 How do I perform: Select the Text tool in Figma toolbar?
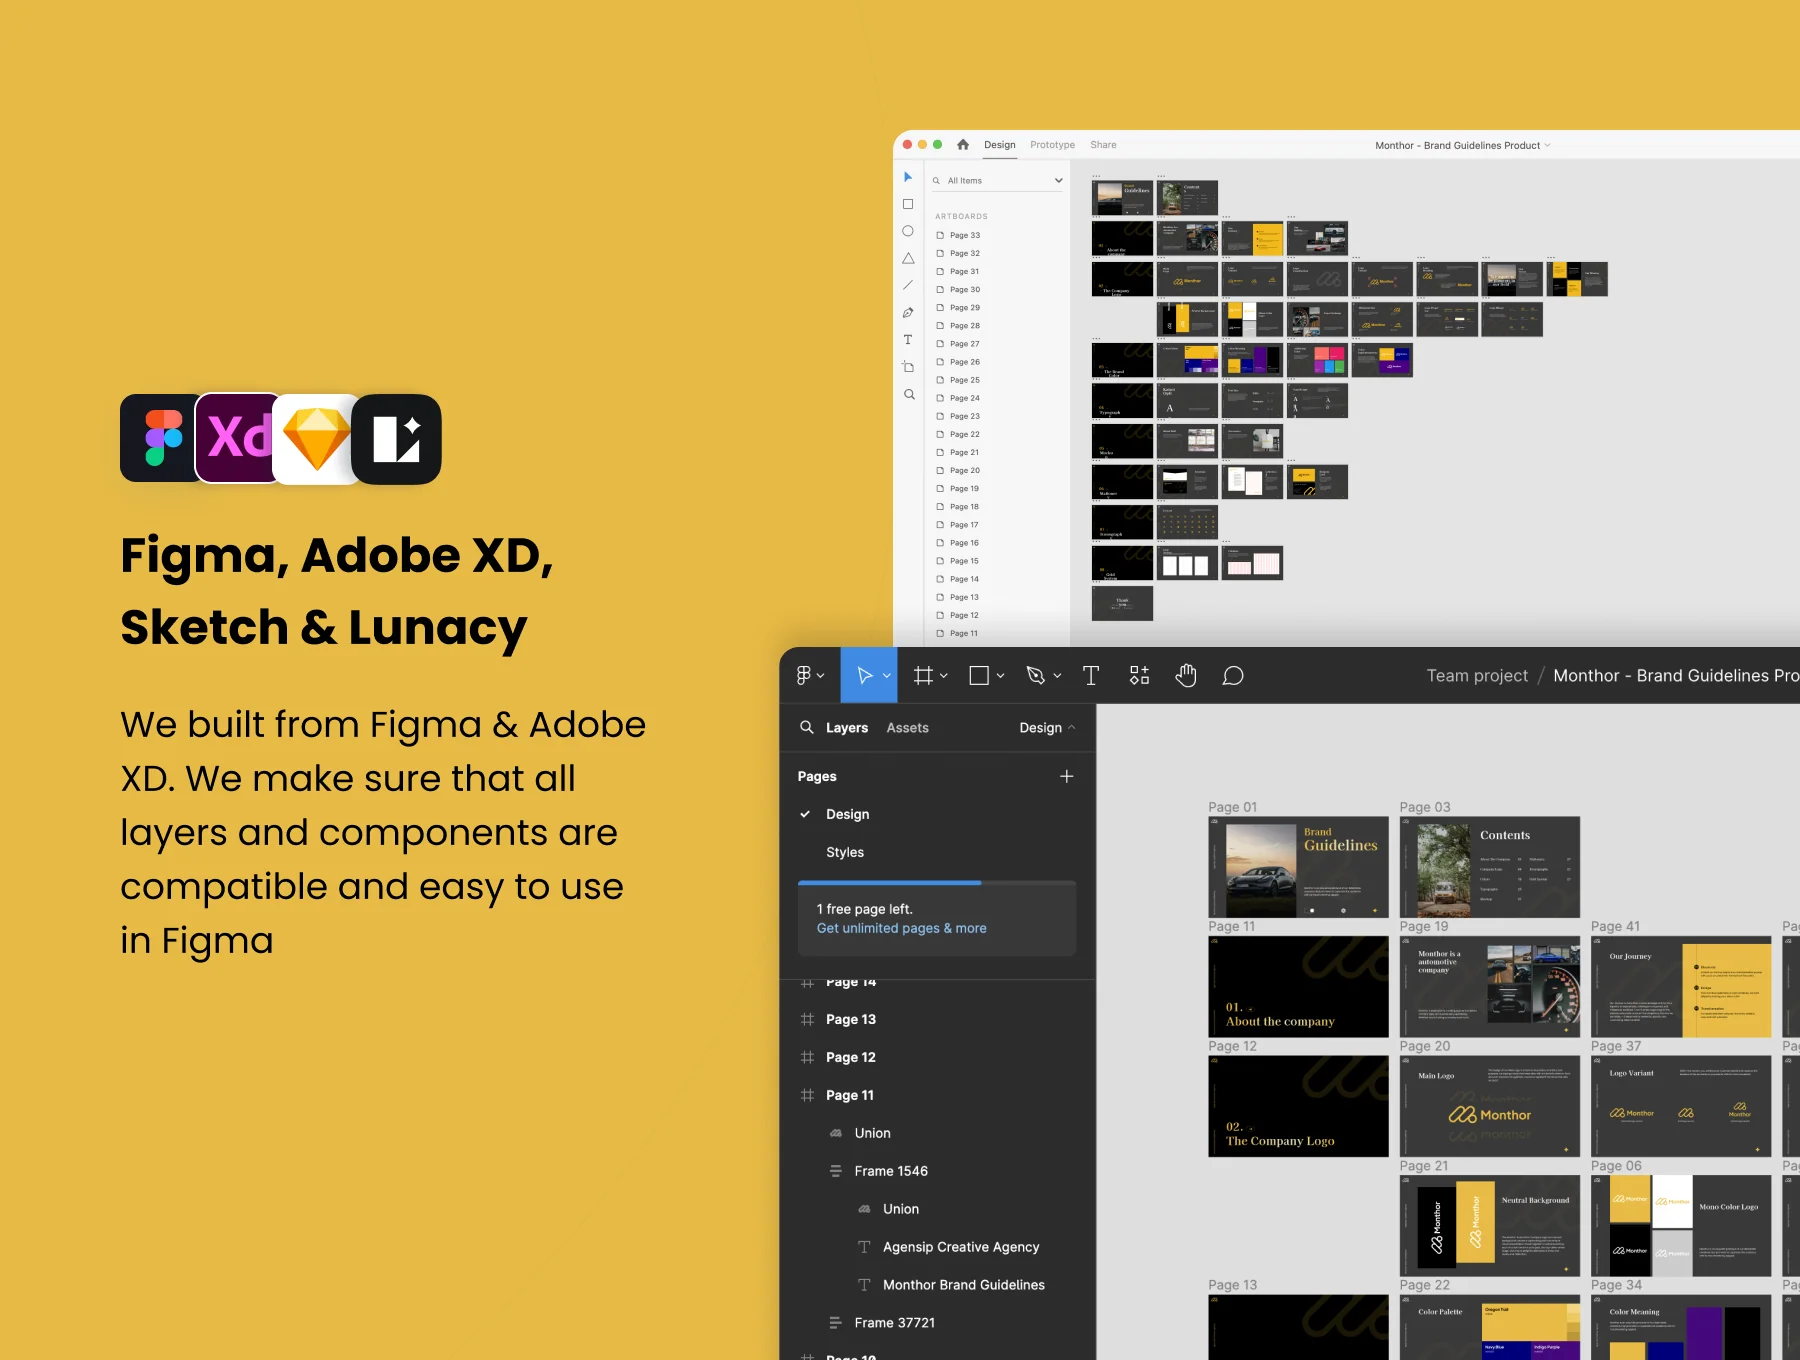(1091, 676)
